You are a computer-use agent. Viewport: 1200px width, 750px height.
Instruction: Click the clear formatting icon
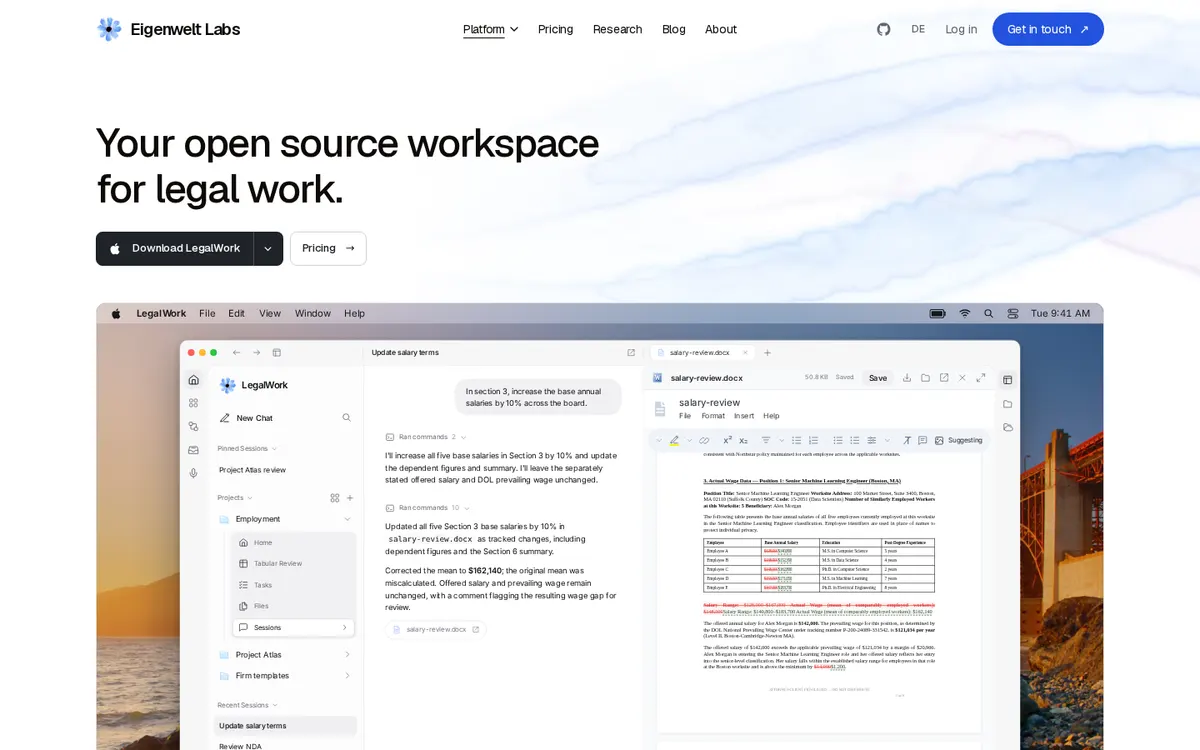coord(907,440)
